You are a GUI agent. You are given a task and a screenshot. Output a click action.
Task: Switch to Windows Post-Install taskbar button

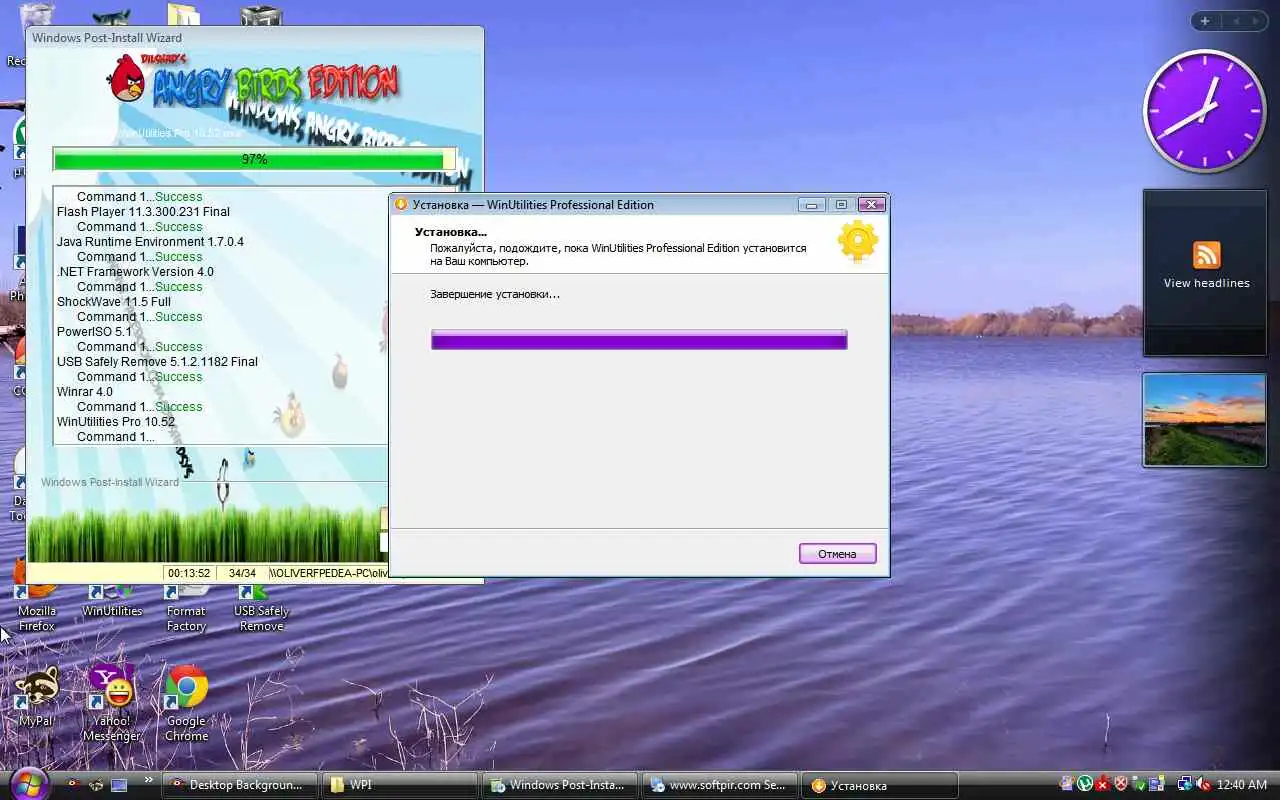pyautogui.click(x=559, y=785)
